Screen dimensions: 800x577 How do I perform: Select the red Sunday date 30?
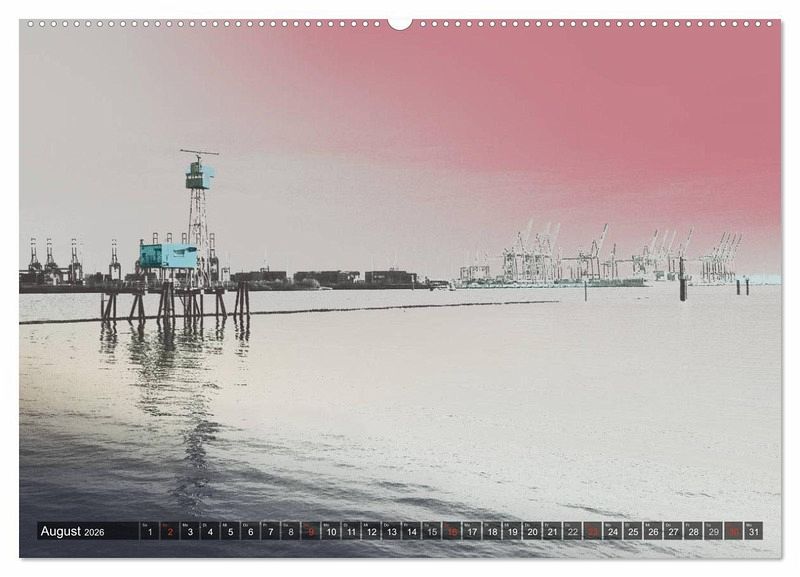(734, 531)
